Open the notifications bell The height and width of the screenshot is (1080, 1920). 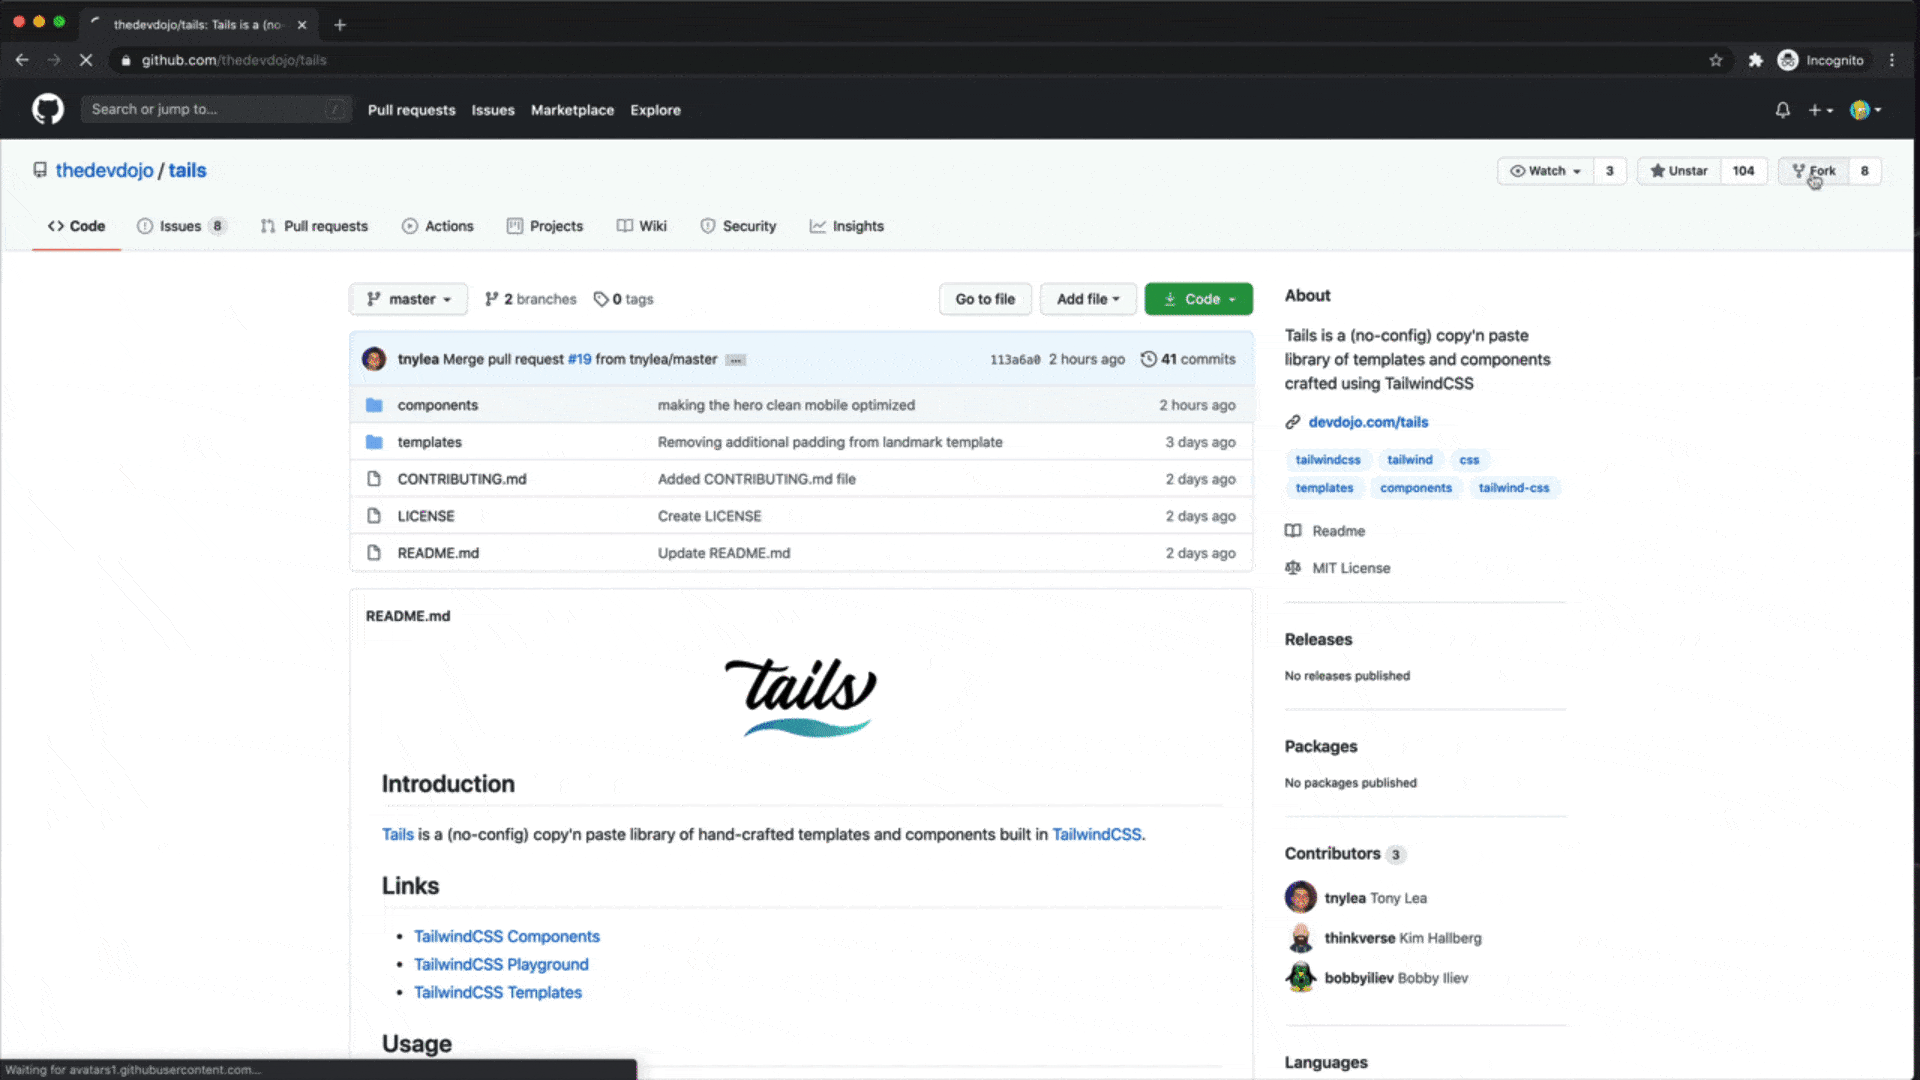tap(1782, 110)
